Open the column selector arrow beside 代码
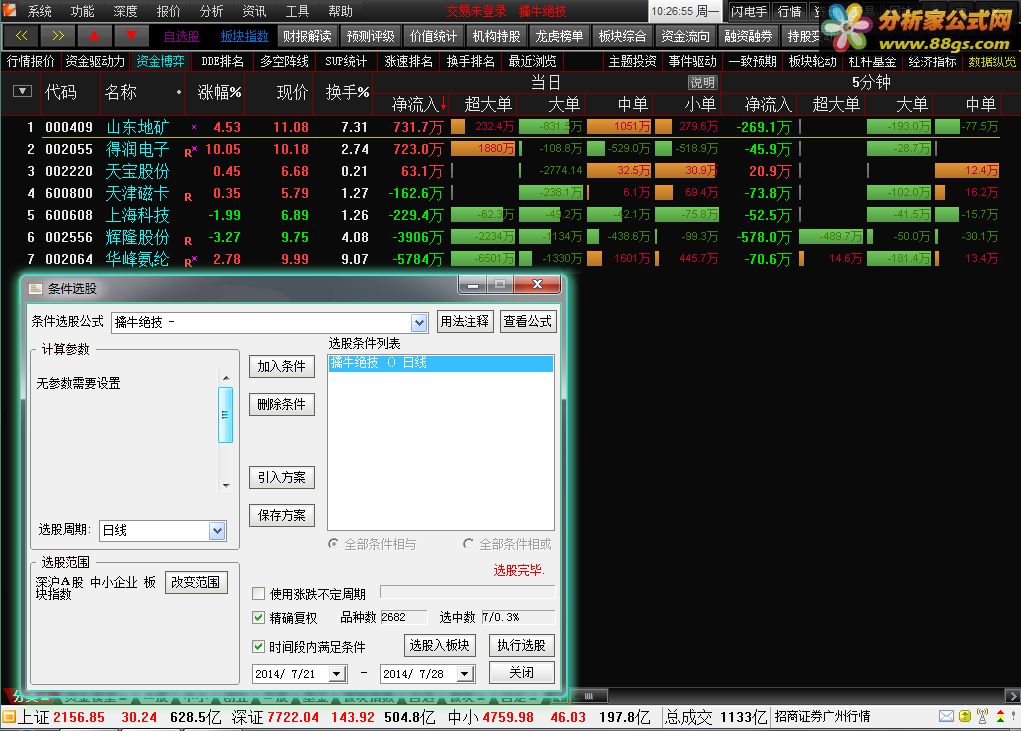The height and width of the screenshot is (731, 1021). (22, 91)
